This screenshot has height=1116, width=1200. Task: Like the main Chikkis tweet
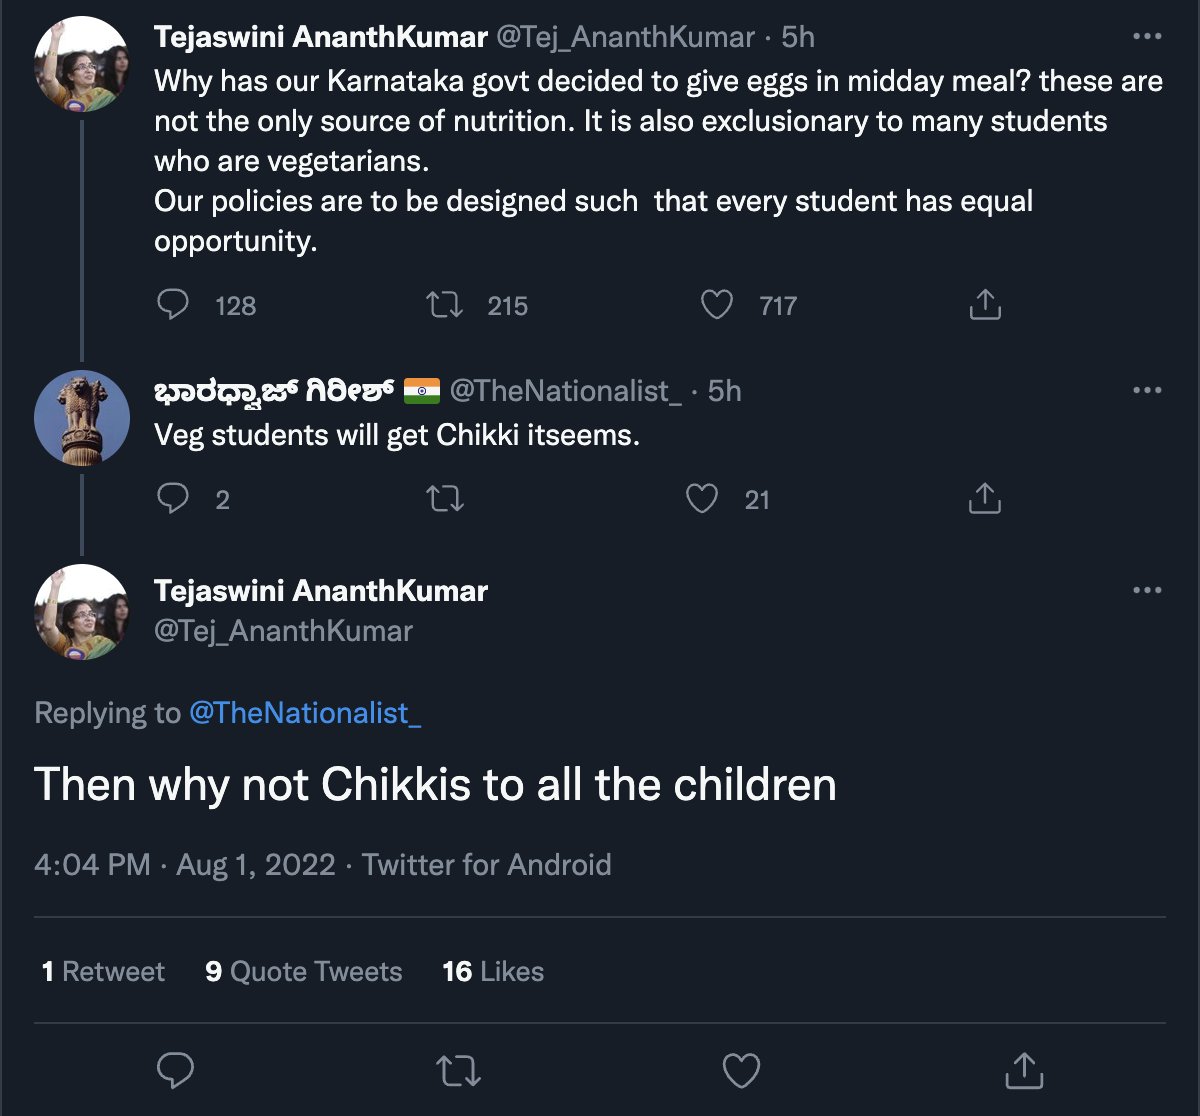(741, 1071)
